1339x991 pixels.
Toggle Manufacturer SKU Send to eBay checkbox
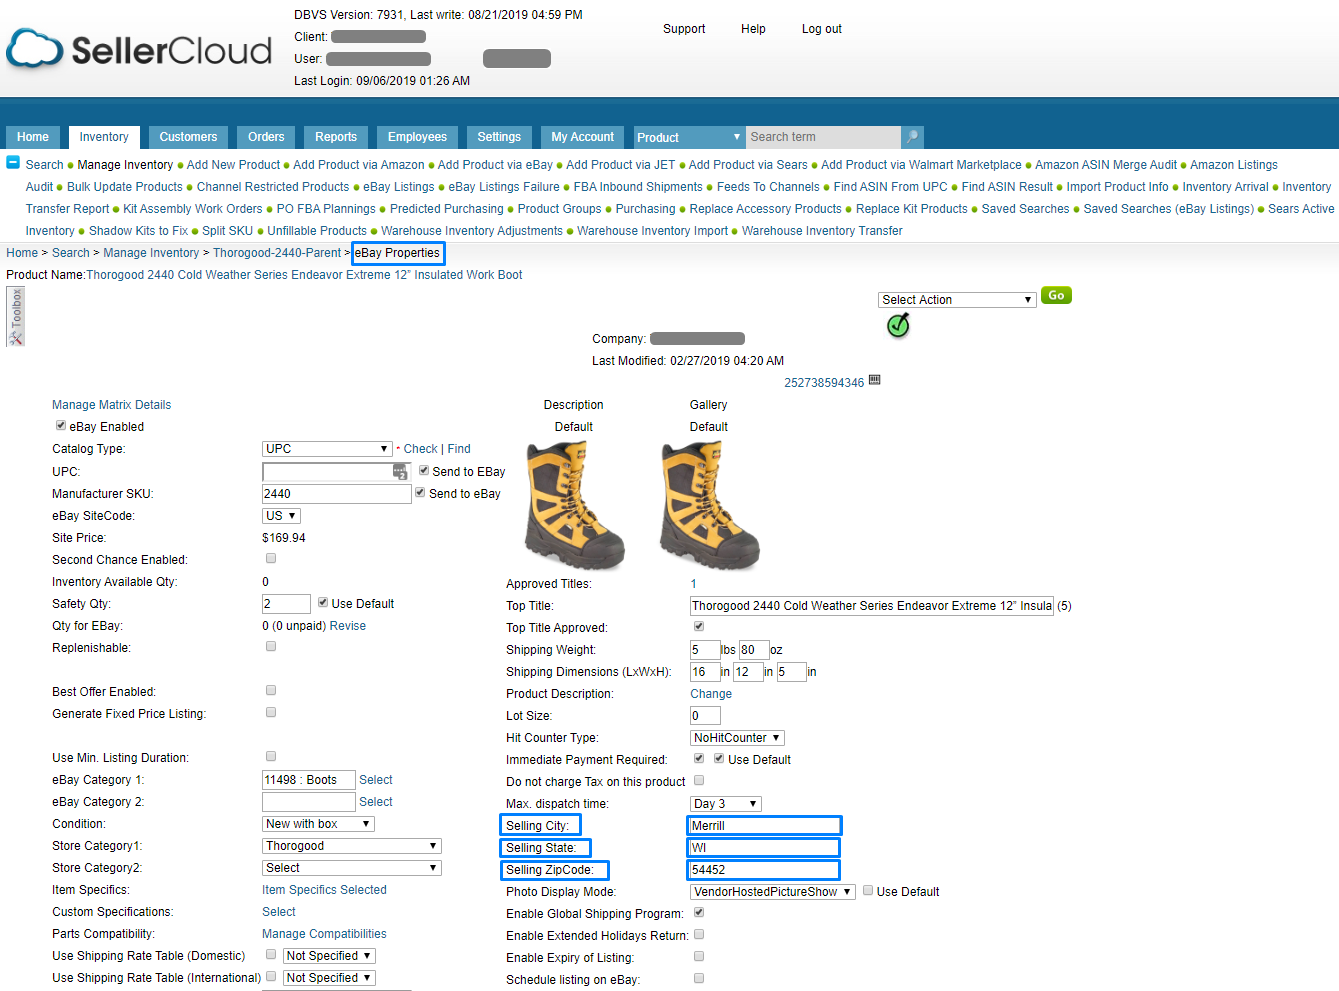click(x=421, y=492)
